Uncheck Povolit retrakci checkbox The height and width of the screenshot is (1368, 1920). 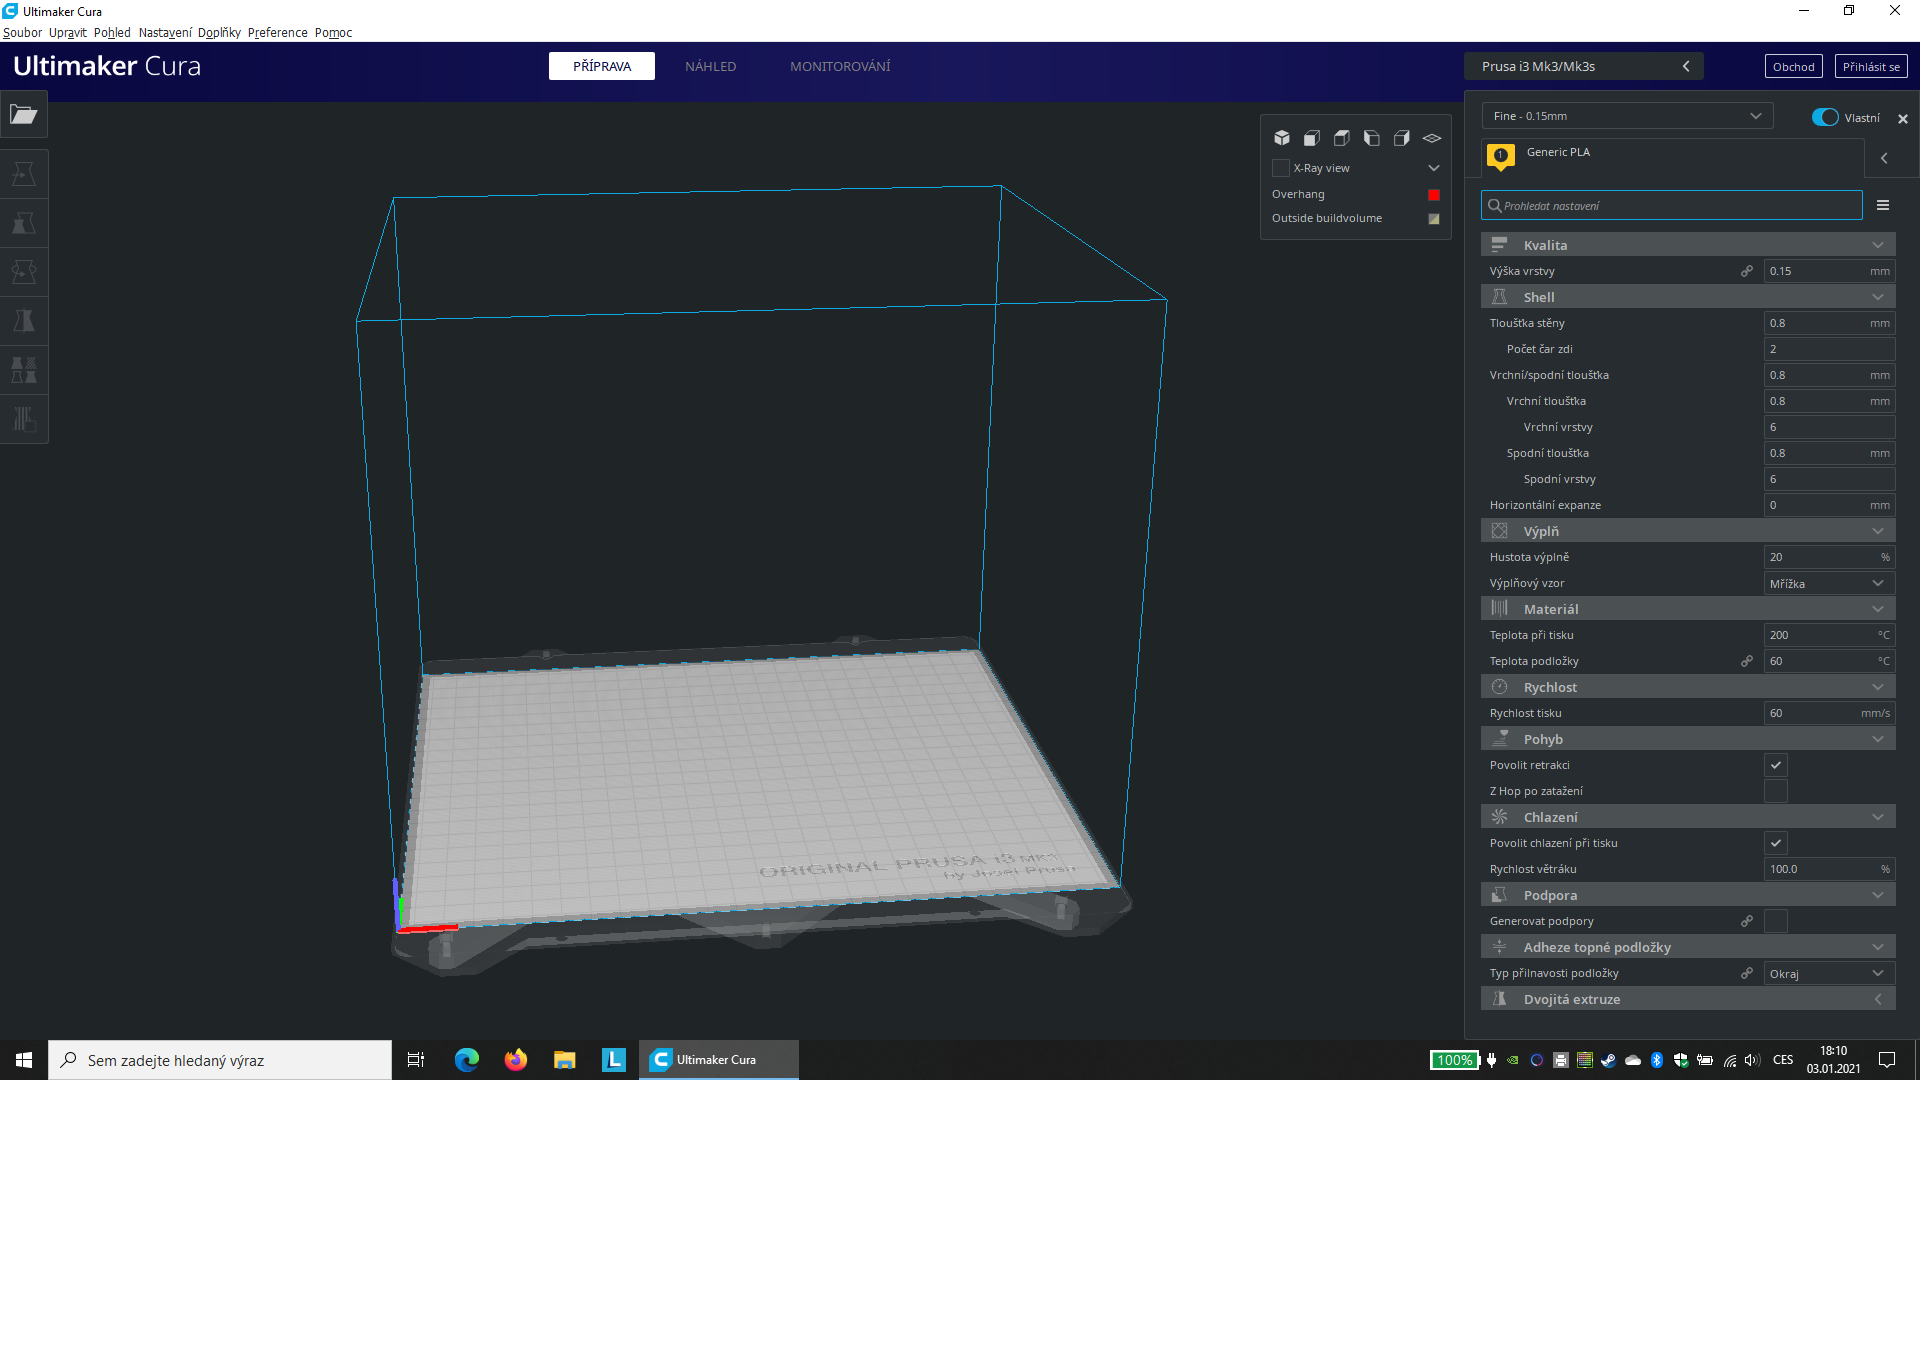coord(1776,765)
